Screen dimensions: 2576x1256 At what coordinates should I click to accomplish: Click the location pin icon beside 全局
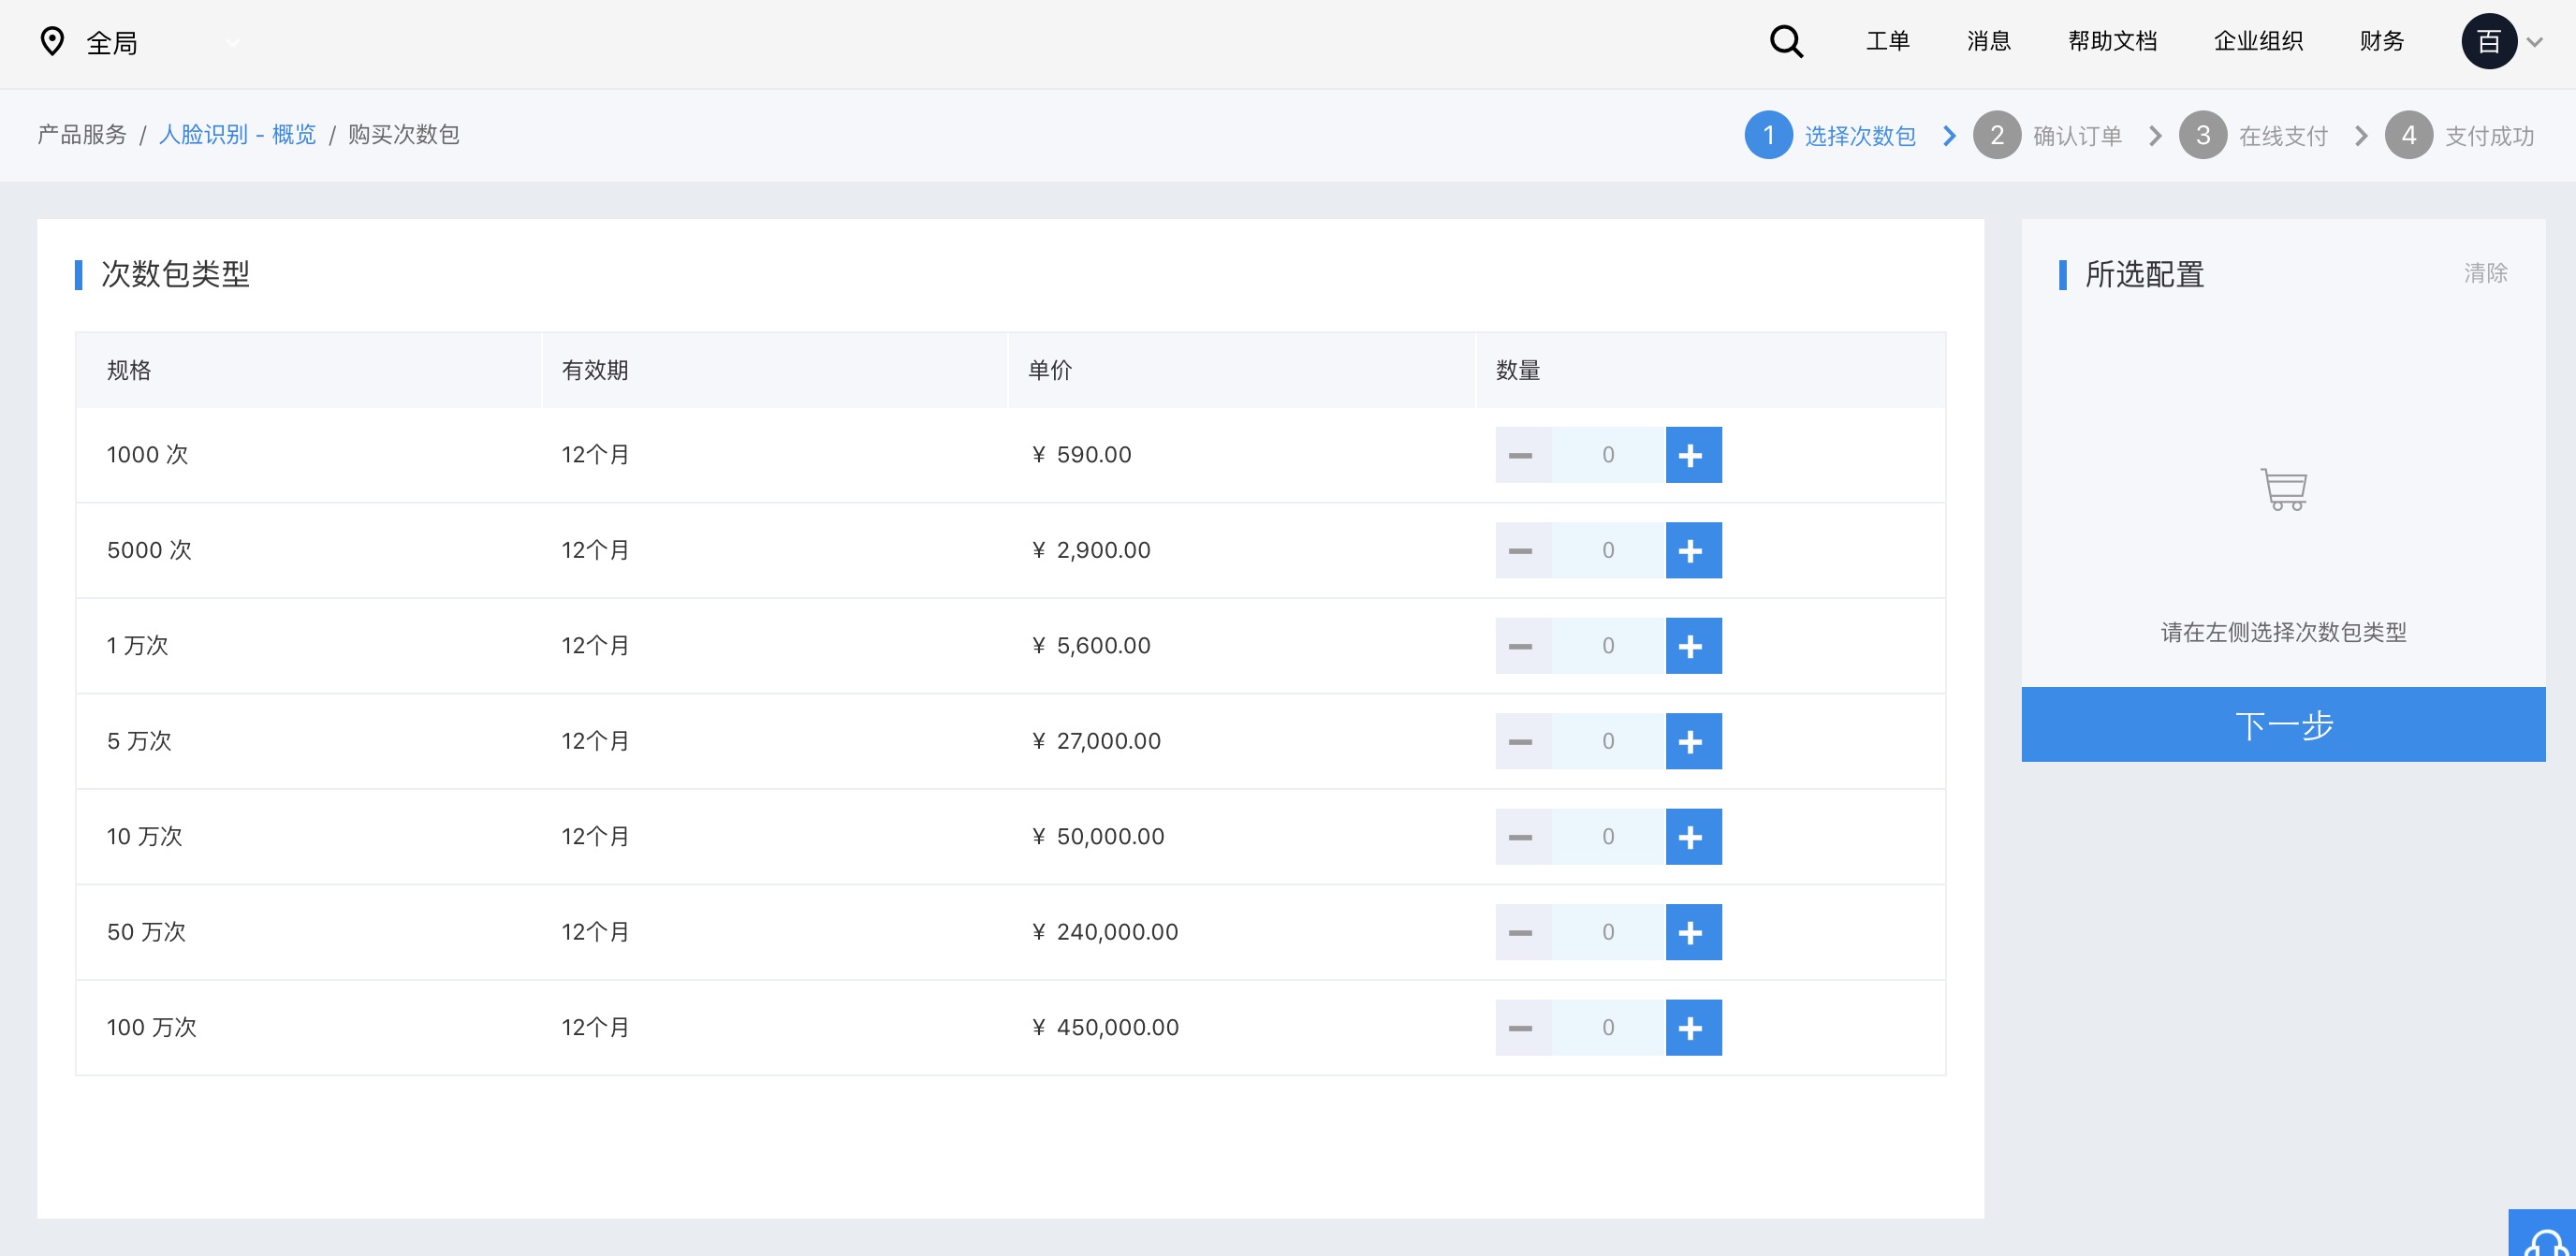click(x=52, y=42)
